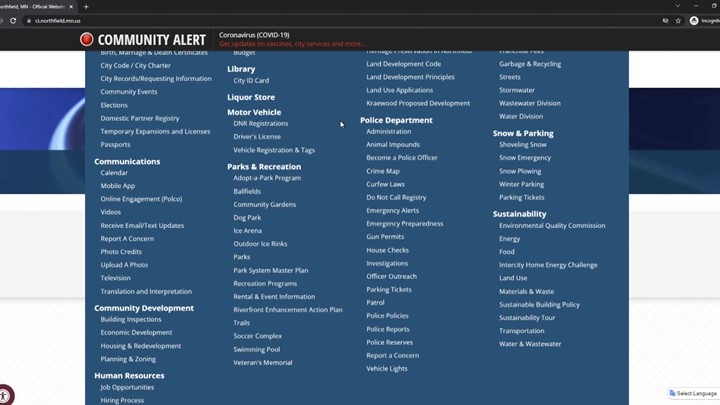Go to Elections page
720x405 pixels.
point(114,105)
